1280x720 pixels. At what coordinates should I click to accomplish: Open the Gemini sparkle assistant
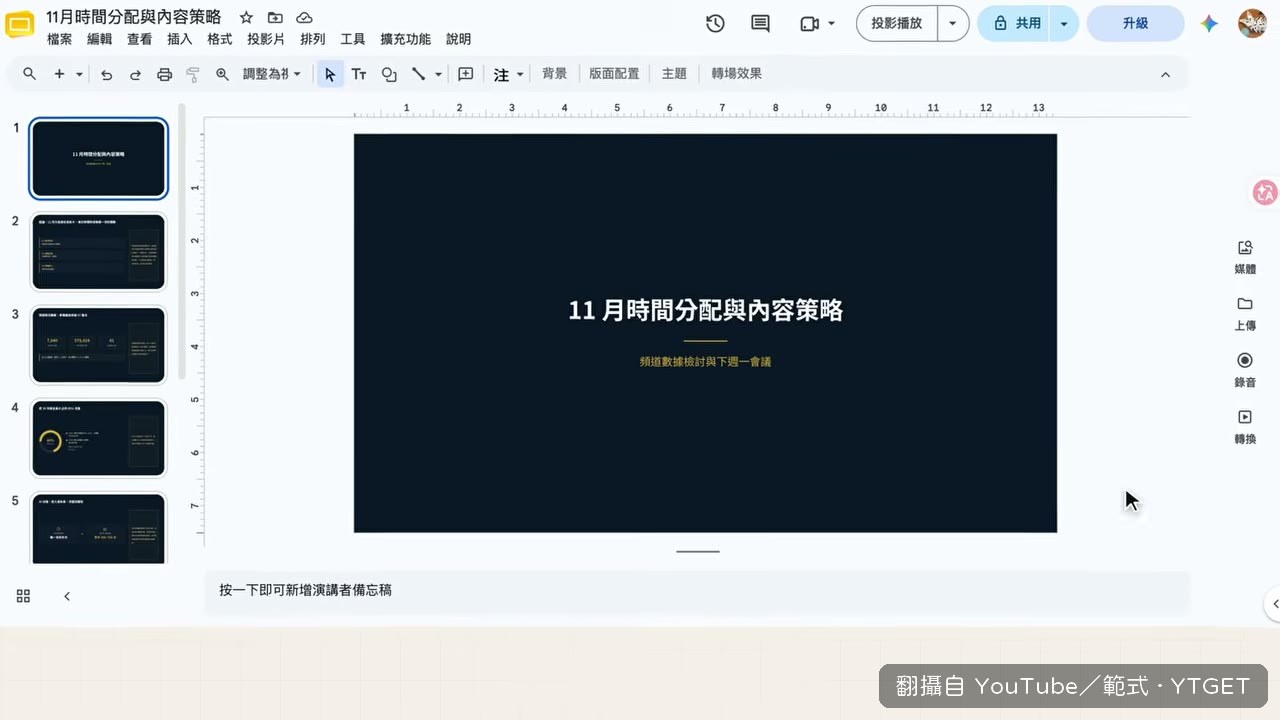[1210, 23]
